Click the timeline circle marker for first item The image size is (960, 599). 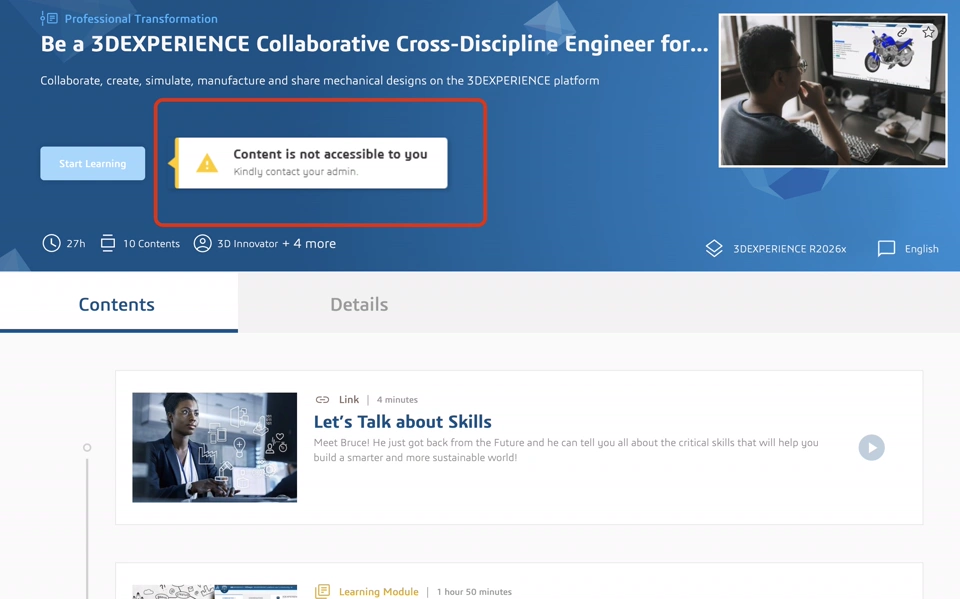coord(87,448)
